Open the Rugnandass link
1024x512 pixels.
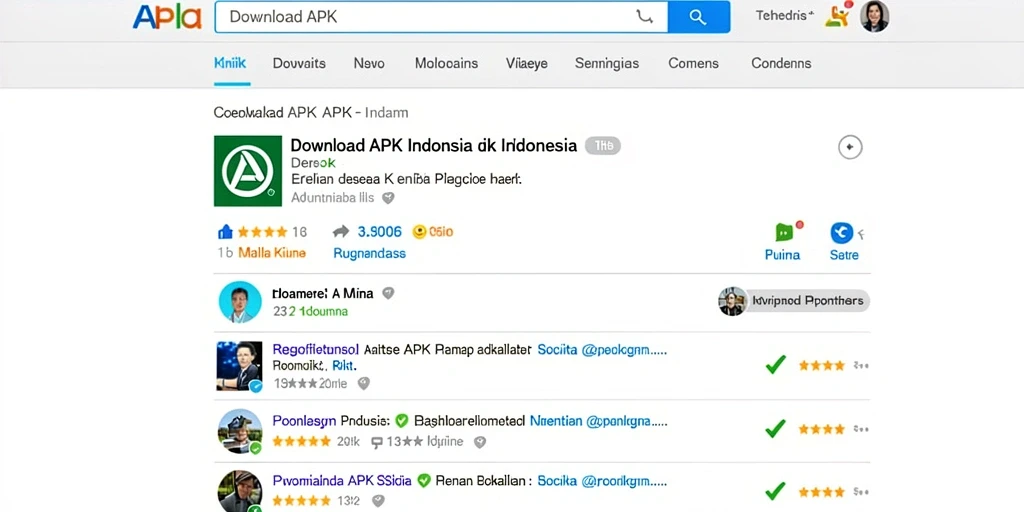pyautogui.click(x=369, y=253)
